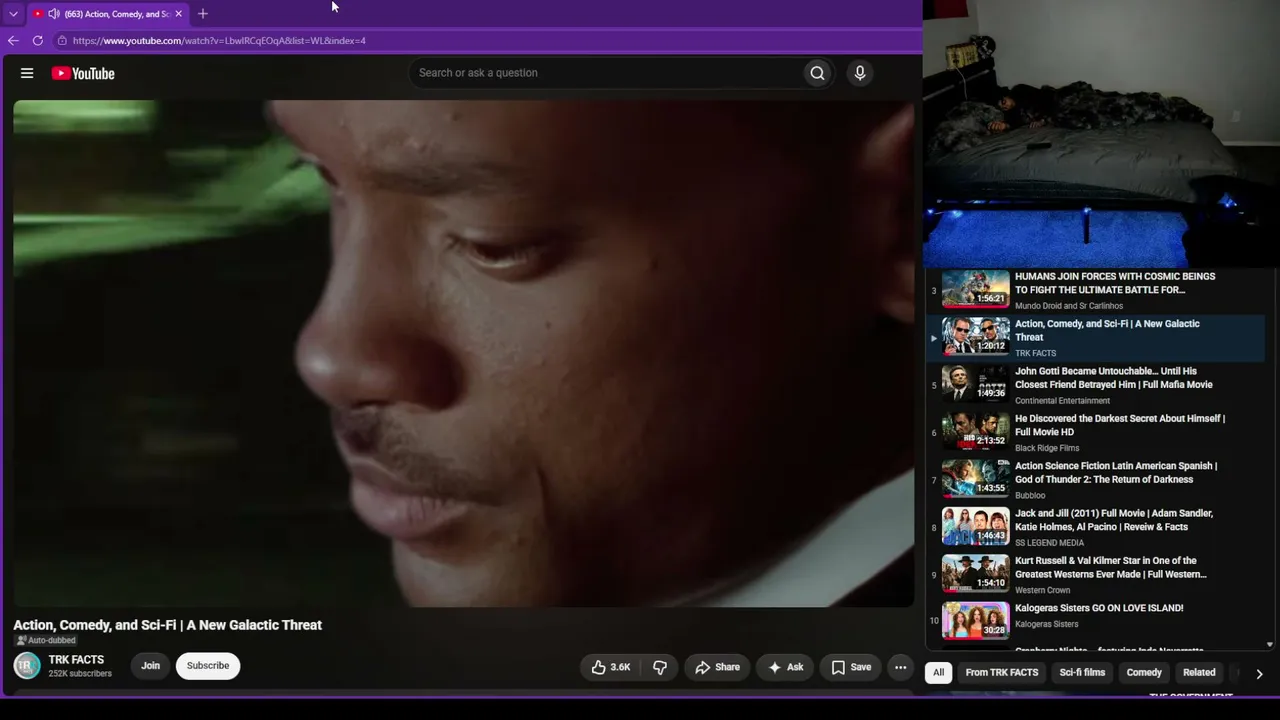Go to YouTube home via logo

point(83,73)
